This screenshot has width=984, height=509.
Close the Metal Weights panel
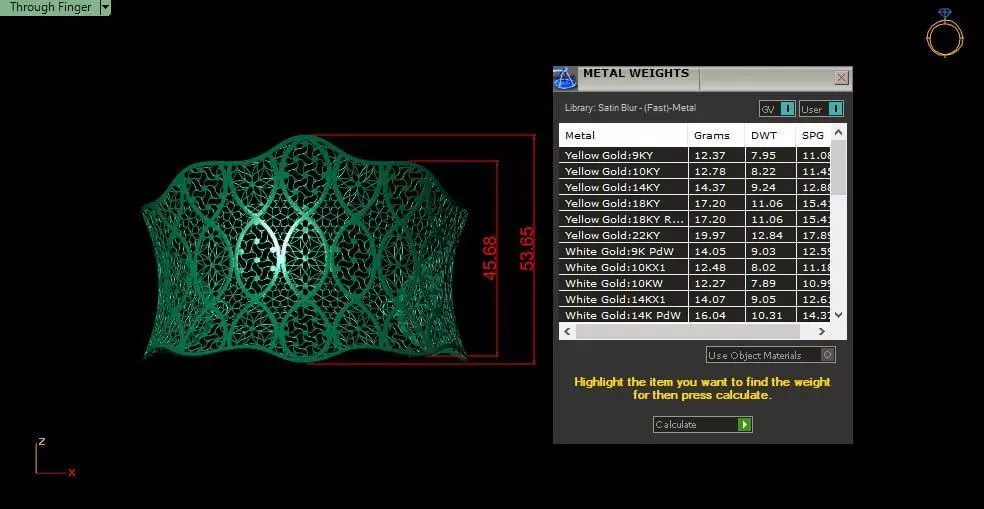842,78
